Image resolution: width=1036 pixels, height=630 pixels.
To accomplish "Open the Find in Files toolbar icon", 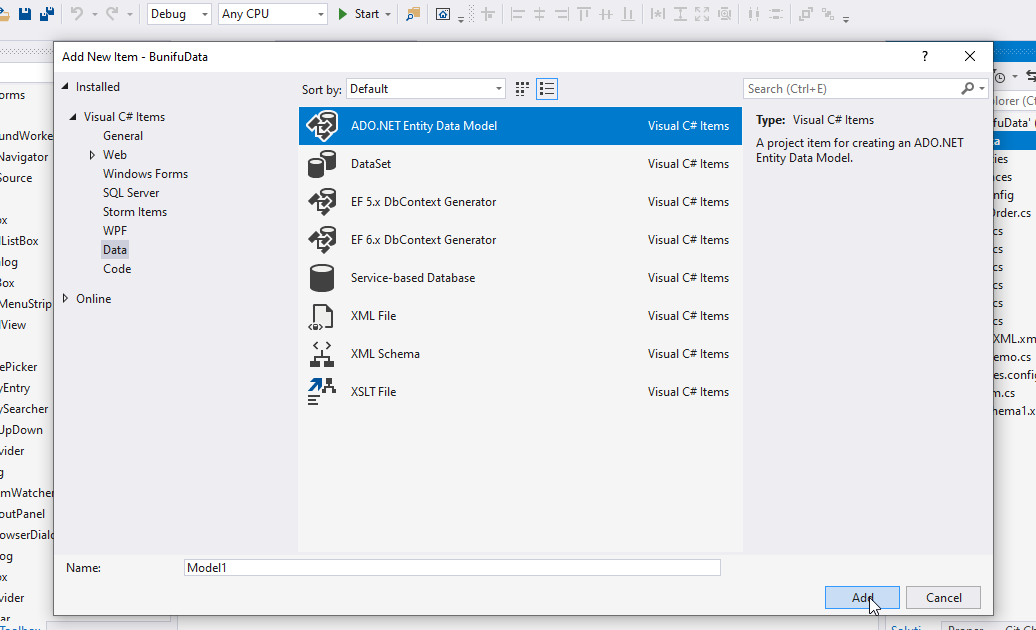I will [413, 14].
